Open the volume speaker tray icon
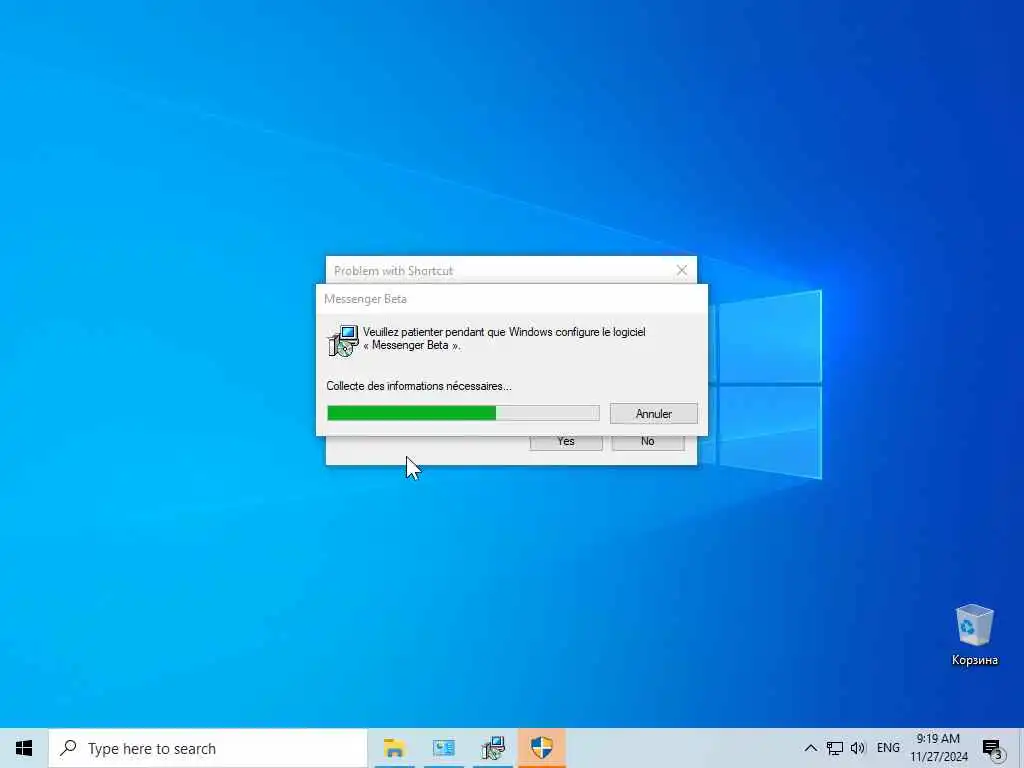Image resolution: width=1024 pixels, height=768 pixels. click(858, 748)
